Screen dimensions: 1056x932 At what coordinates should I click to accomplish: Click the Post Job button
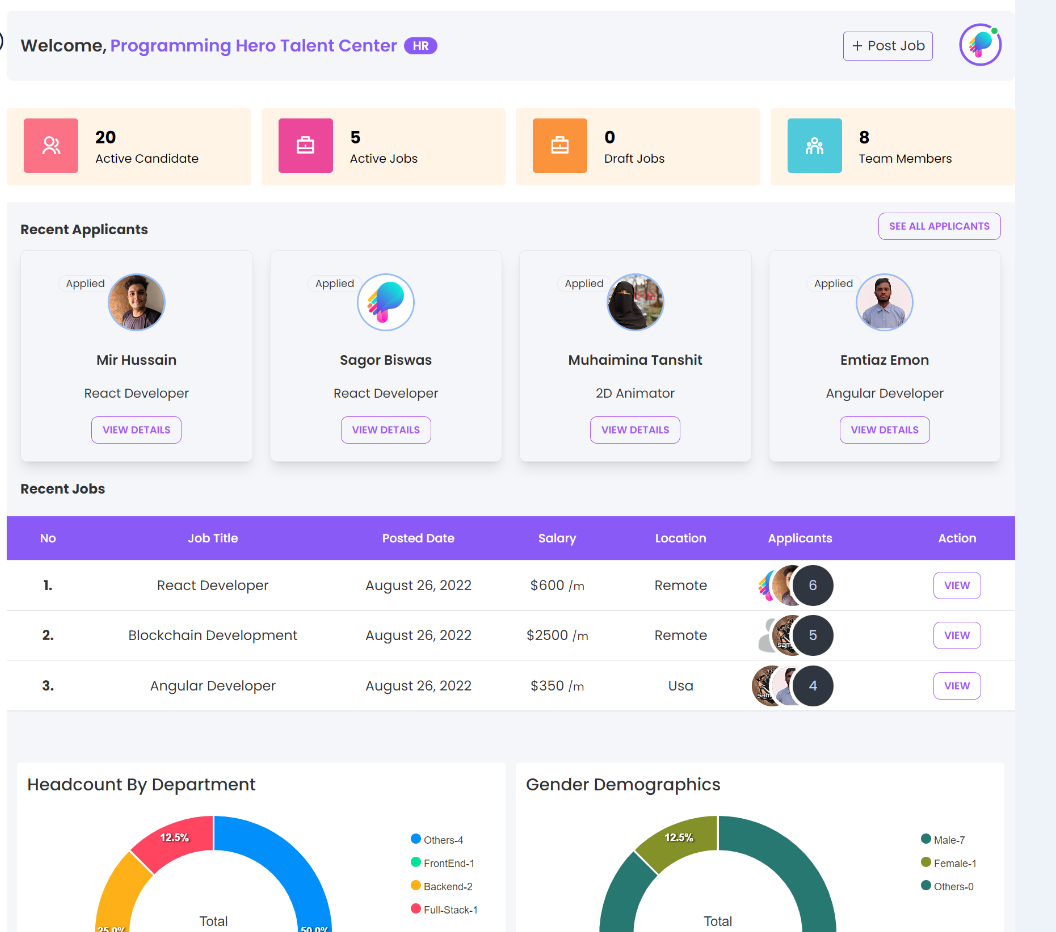tap(887, 46)
